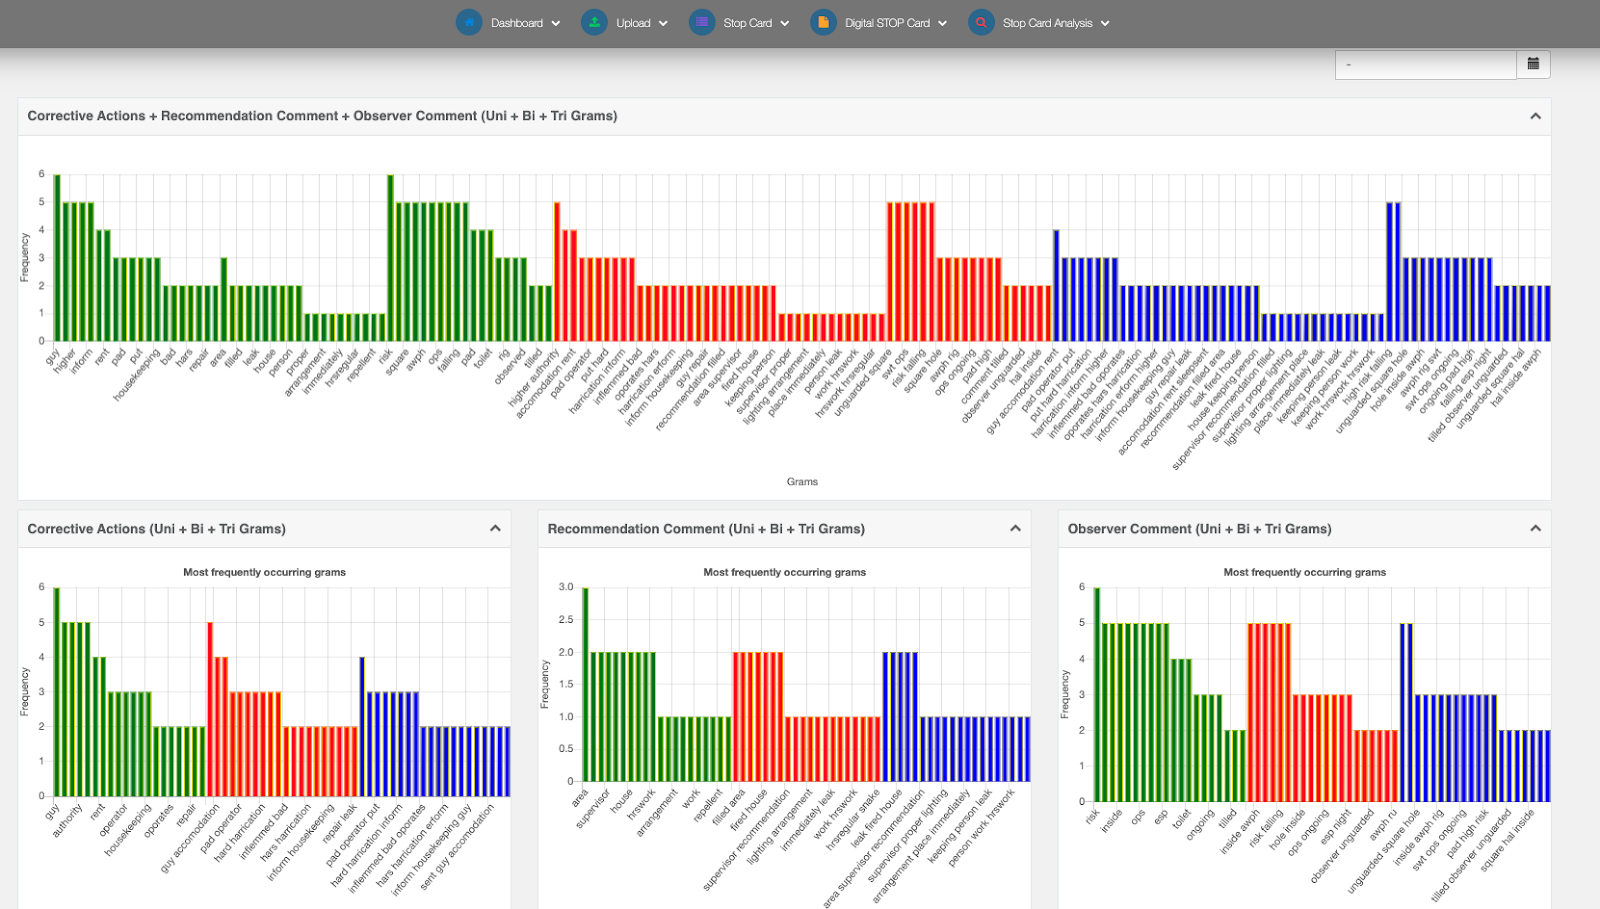Click the Stop Card list icon
1600x909 pixels.
click(x=702, y=22)
